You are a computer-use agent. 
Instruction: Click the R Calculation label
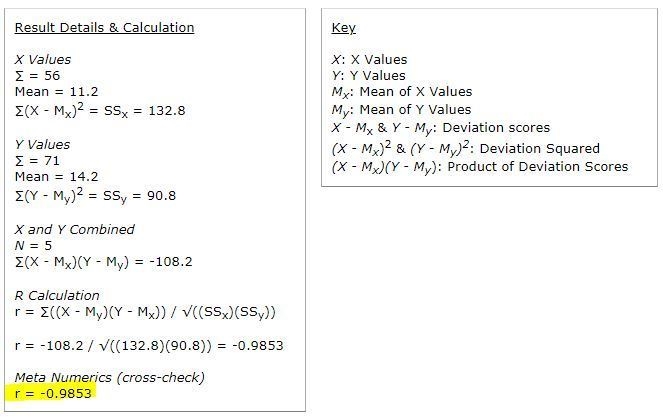(57, 295)
